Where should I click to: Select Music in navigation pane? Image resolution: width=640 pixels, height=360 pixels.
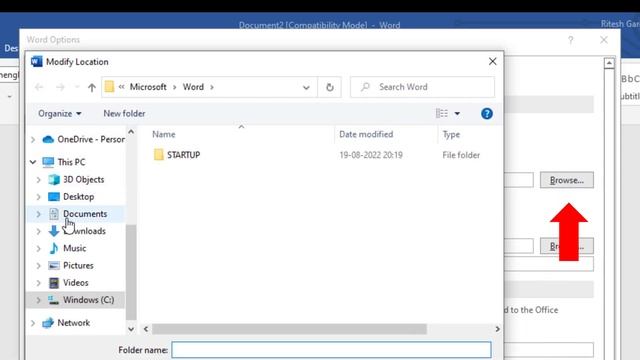[74, 248]
